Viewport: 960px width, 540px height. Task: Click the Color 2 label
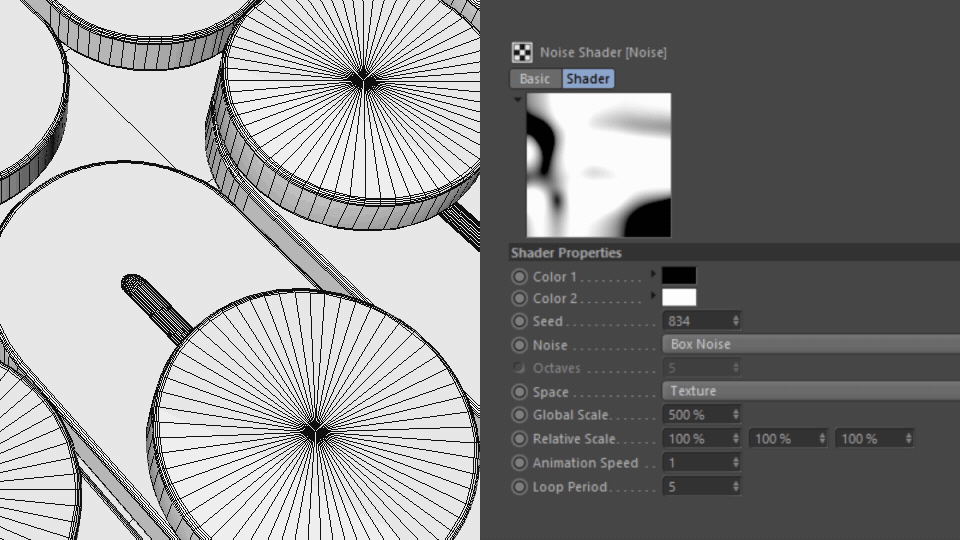click(555, 298)
